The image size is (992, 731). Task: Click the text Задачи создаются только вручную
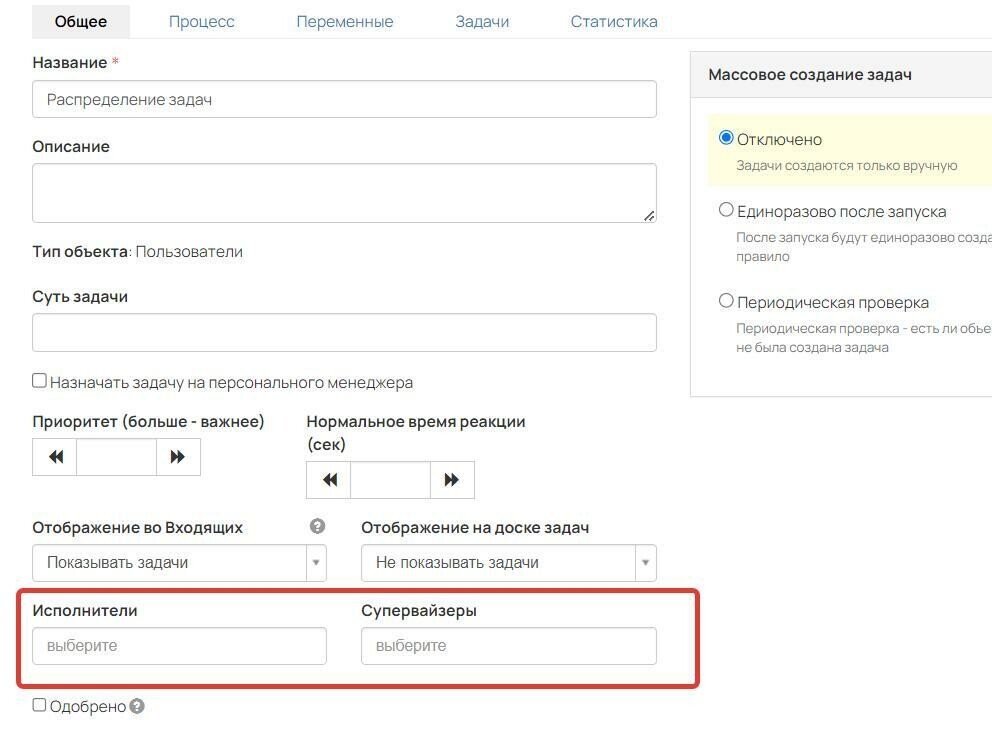pos(846,166)
